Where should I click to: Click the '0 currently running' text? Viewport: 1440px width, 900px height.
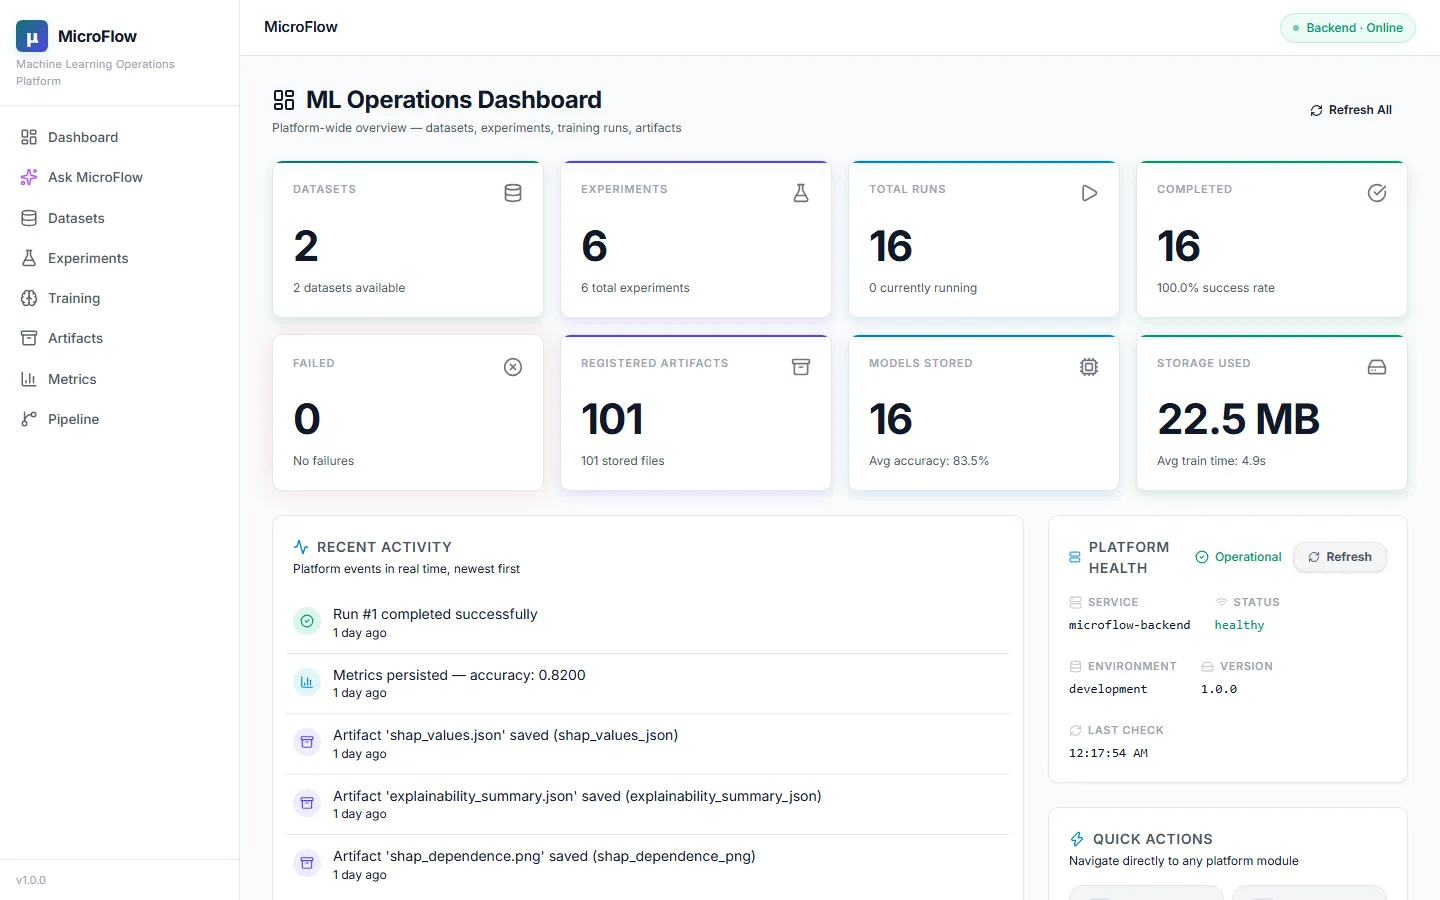[923, 288]
